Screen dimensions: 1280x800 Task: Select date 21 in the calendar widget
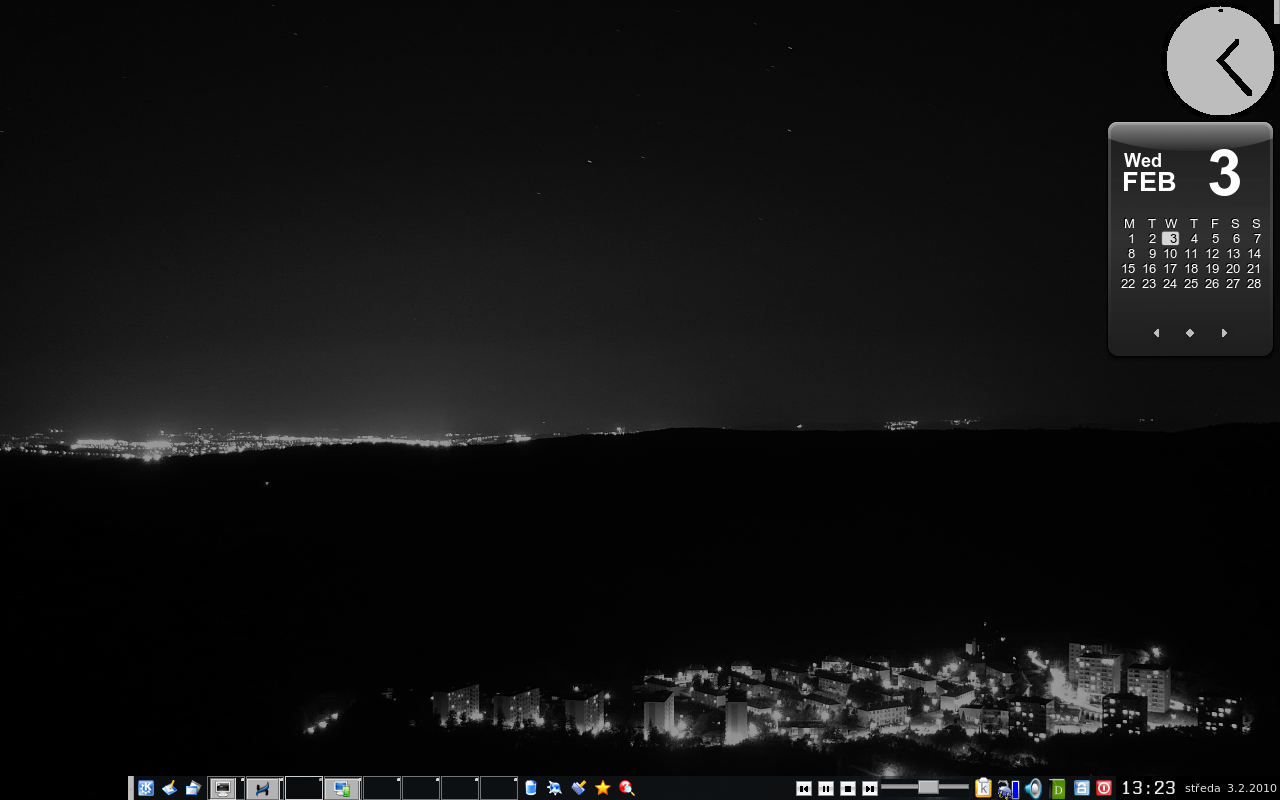coord(1254,269)
